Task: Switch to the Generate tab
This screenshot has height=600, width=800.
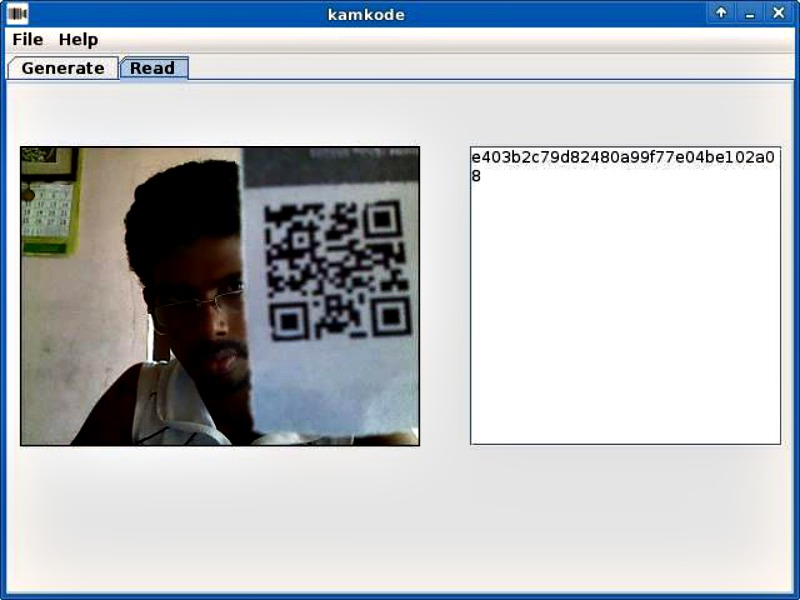Action: pyautogui.click(x=63, y=68)
